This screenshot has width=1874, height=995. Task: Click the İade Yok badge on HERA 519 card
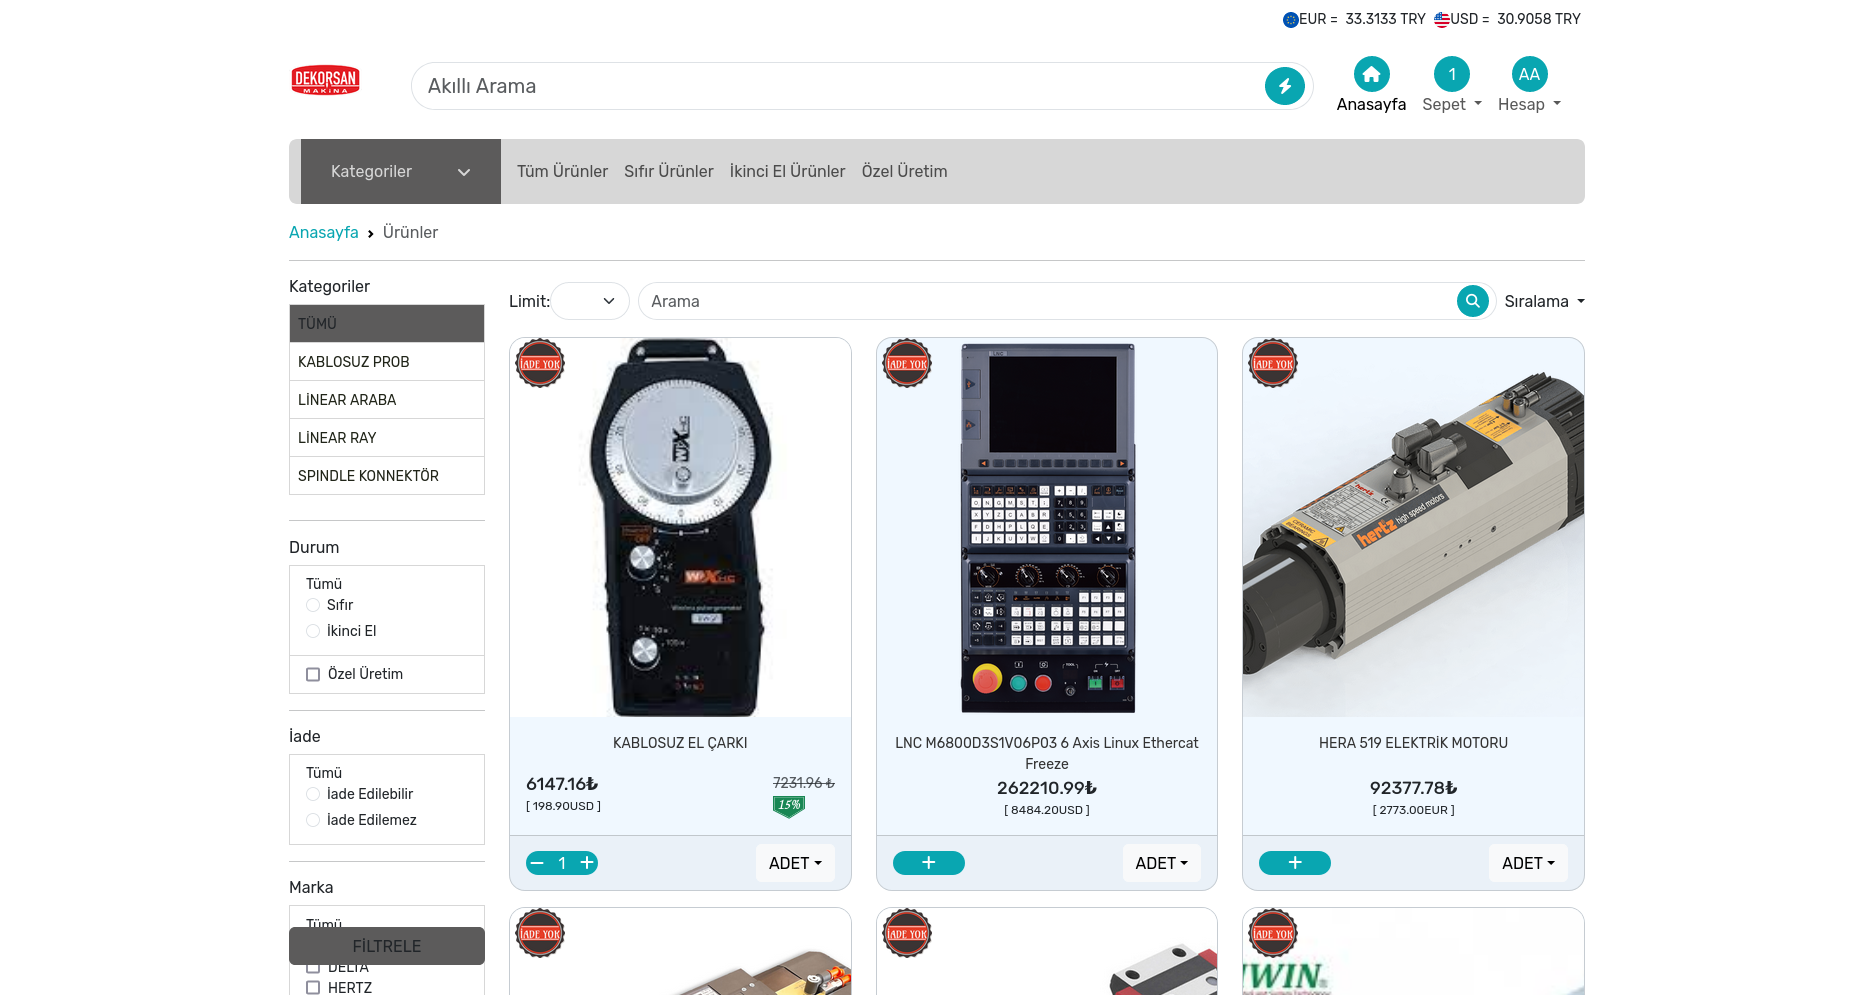(1273, 364)
